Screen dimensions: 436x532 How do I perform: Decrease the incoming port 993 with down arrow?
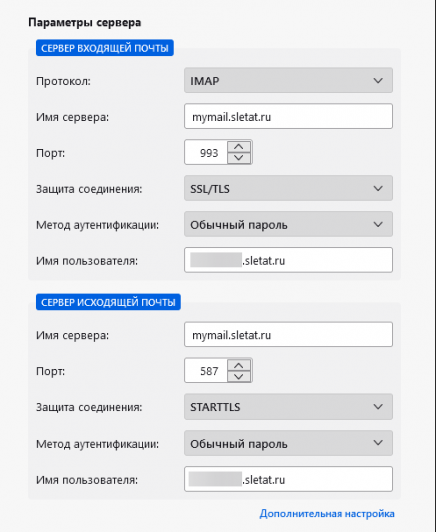pos(239,158)
